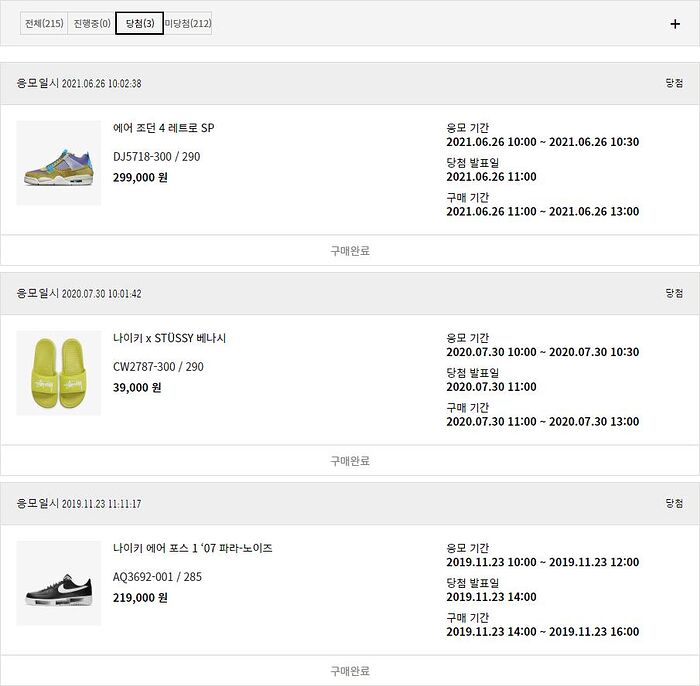Click the DJ5718-300 / 290 style code
700x686 pixels.
click(x=157, y=157)
